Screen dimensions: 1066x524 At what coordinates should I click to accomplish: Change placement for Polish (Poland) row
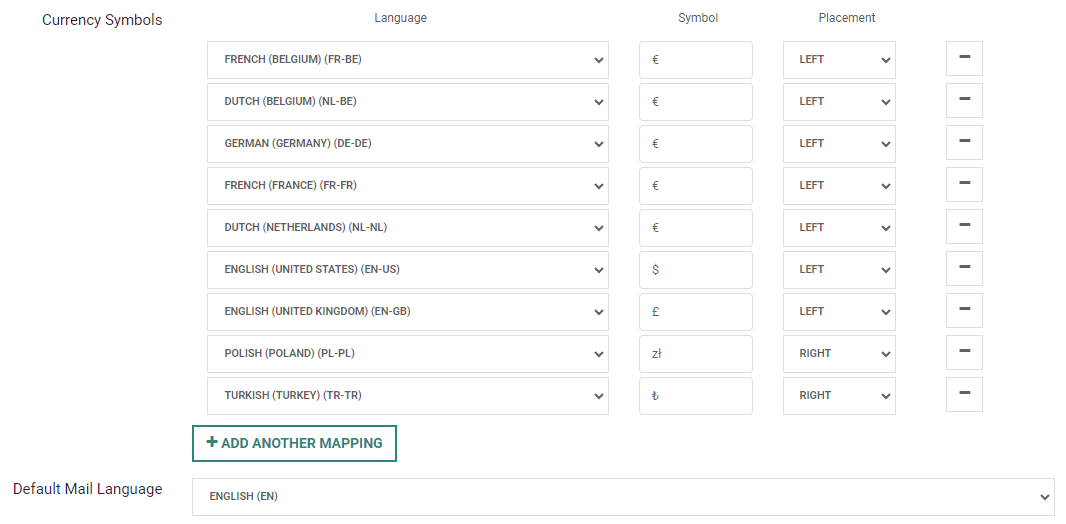coord(839,354)
